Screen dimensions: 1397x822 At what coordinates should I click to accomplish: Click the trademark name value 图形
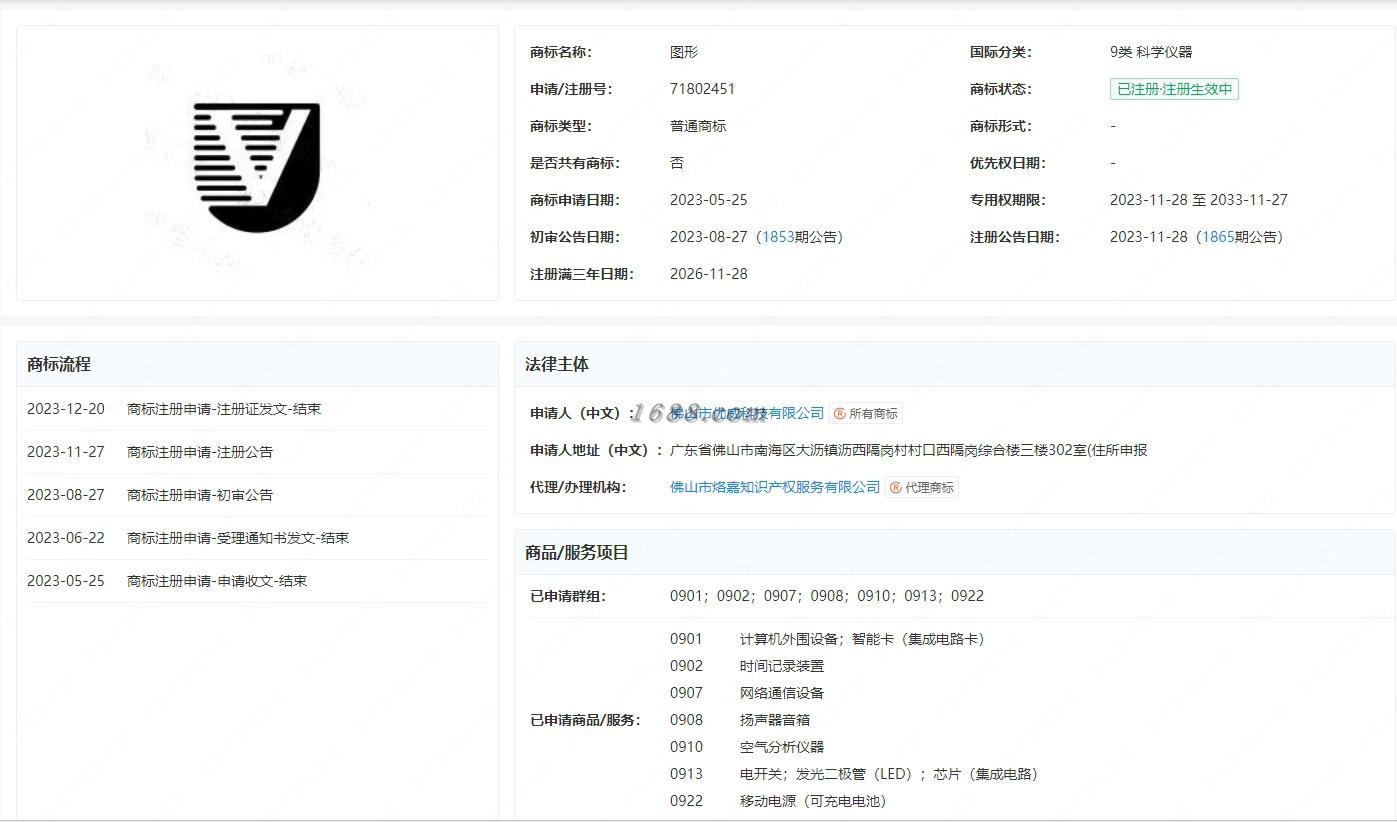point(684,52)
